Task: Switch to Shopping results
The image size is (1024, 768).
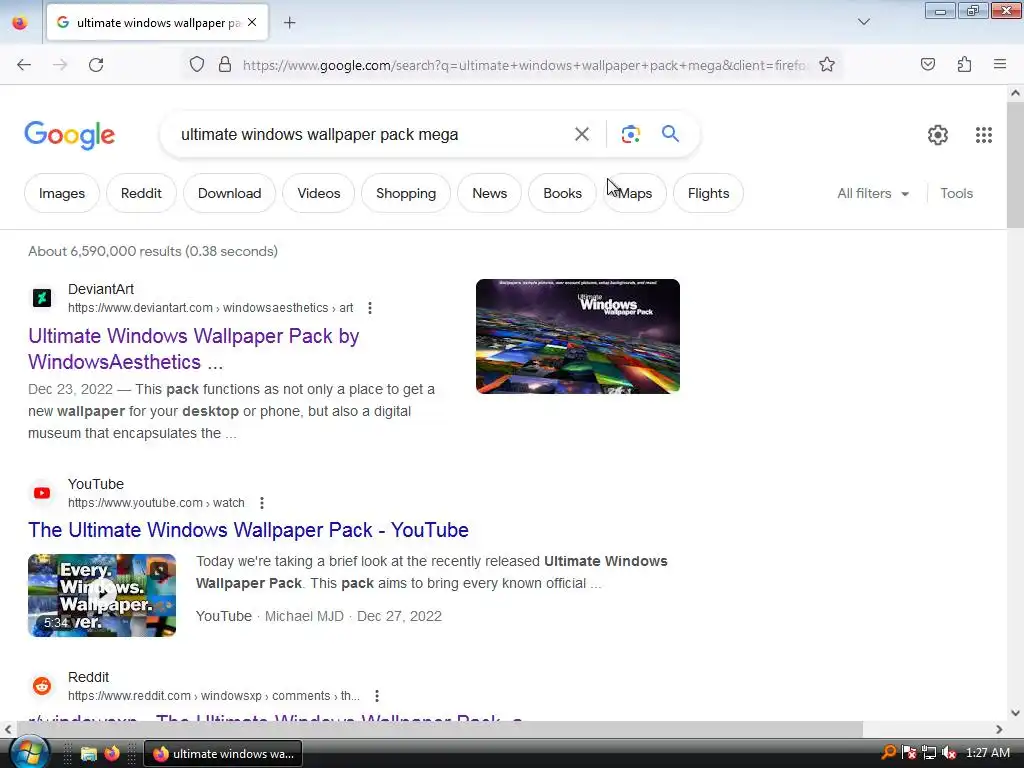Action: 406,193
